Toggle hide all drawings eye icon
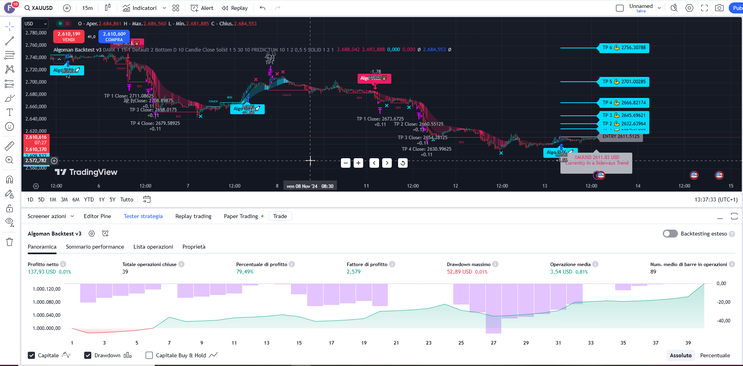This screenshot has height=366, width=743. click(x=9, y=222)
